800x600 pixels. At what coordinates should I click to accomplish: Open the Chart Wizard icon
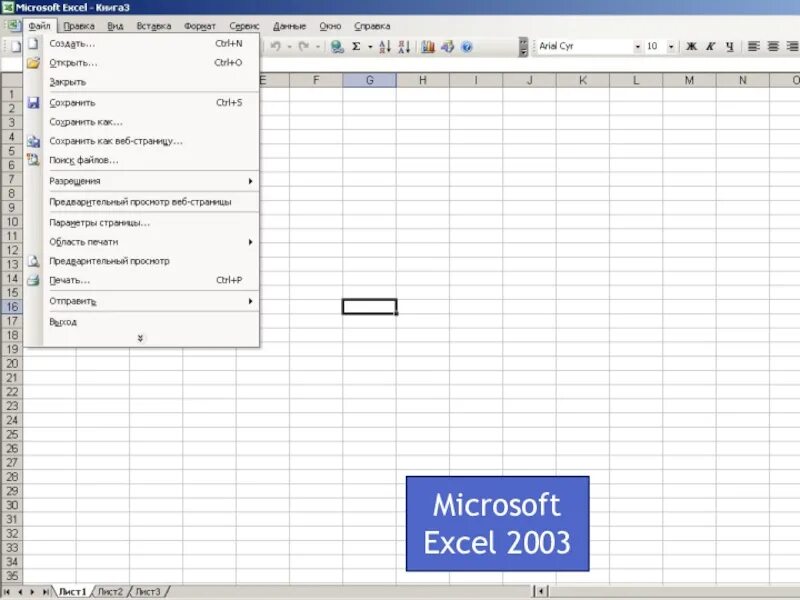click(429, 46)
